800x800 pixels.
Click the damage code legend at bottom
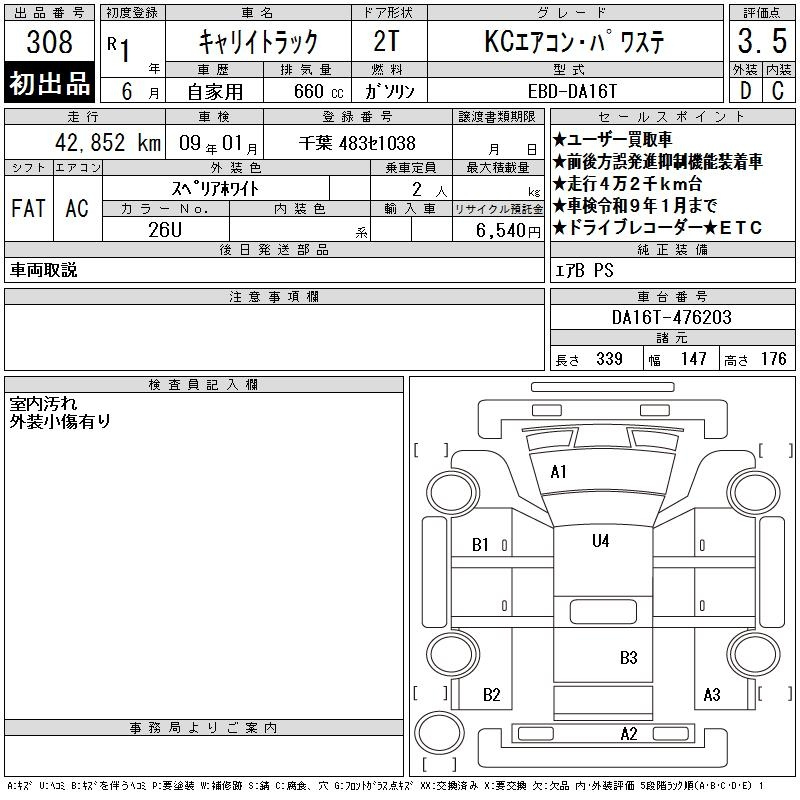click(x=385, y=786)
